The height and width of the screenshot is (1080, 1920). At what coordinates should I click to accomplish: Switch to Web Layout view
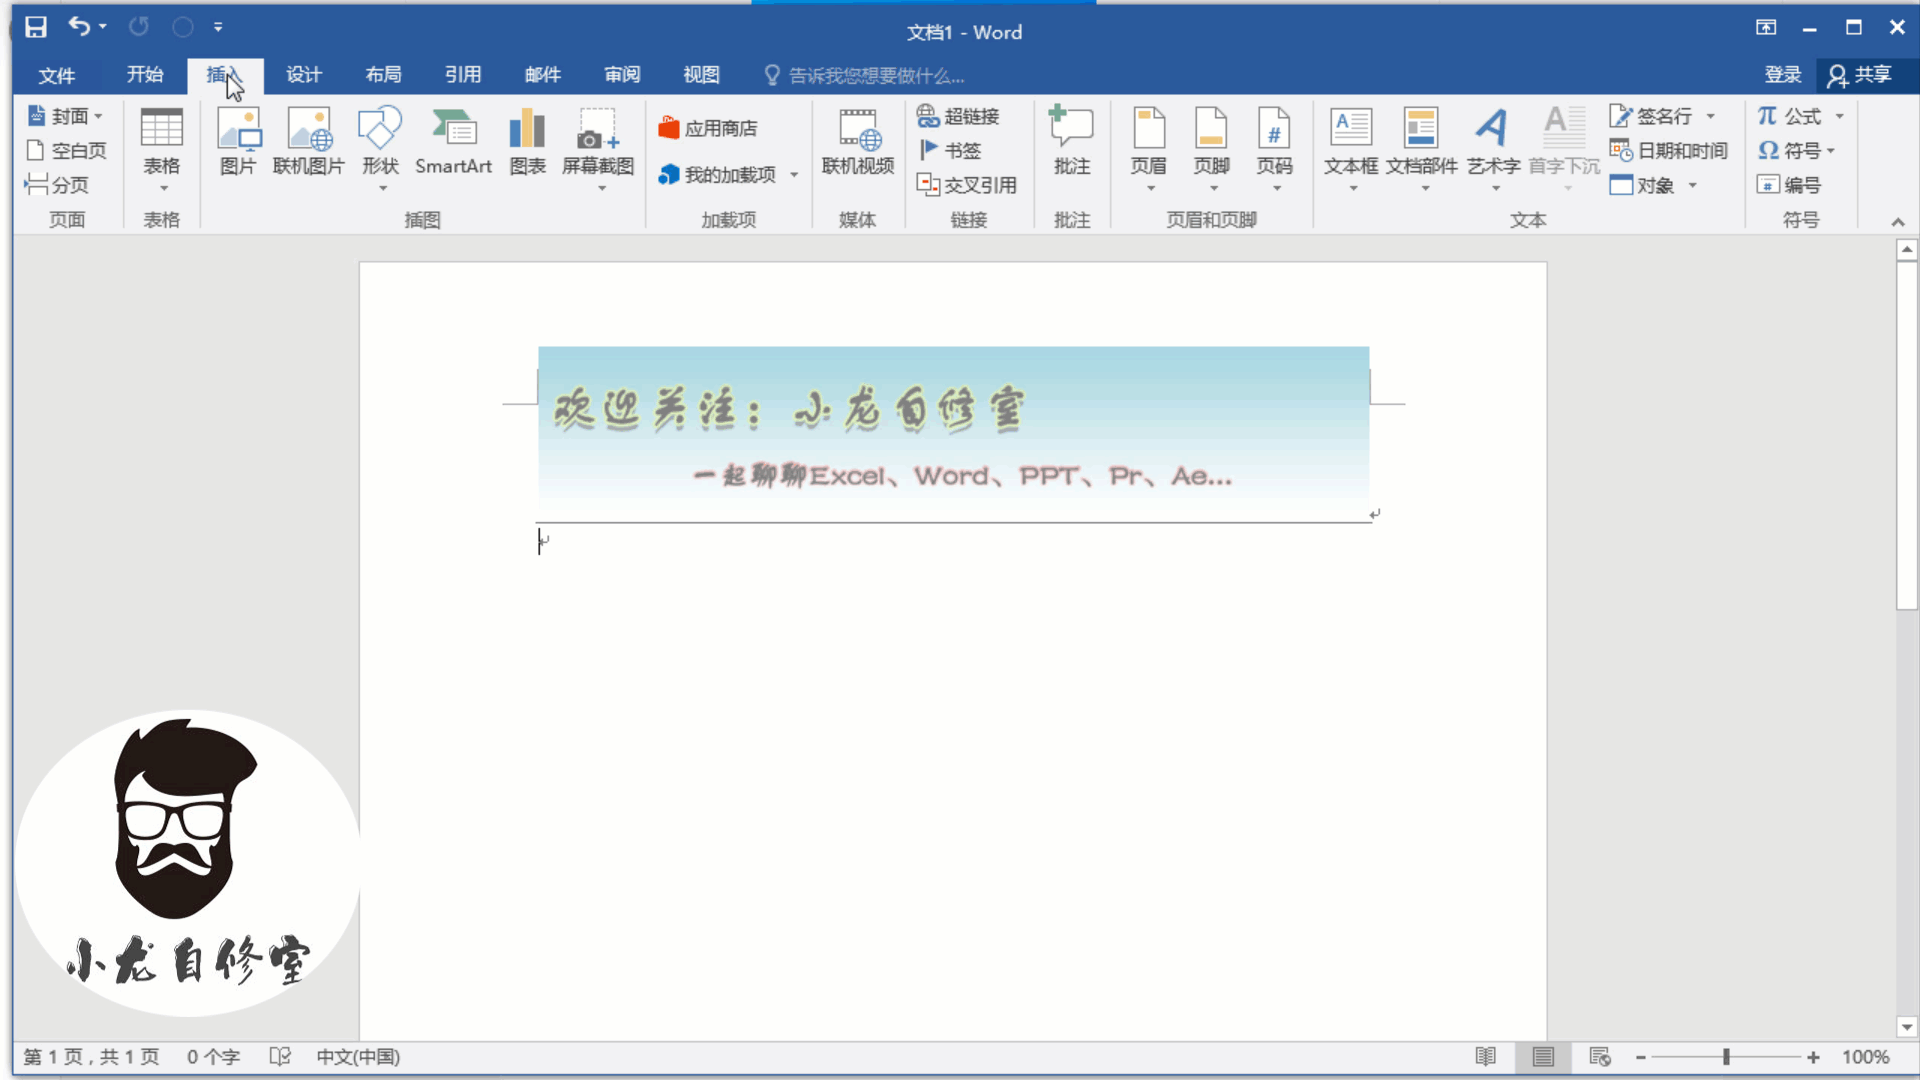pos(1600,1057)
